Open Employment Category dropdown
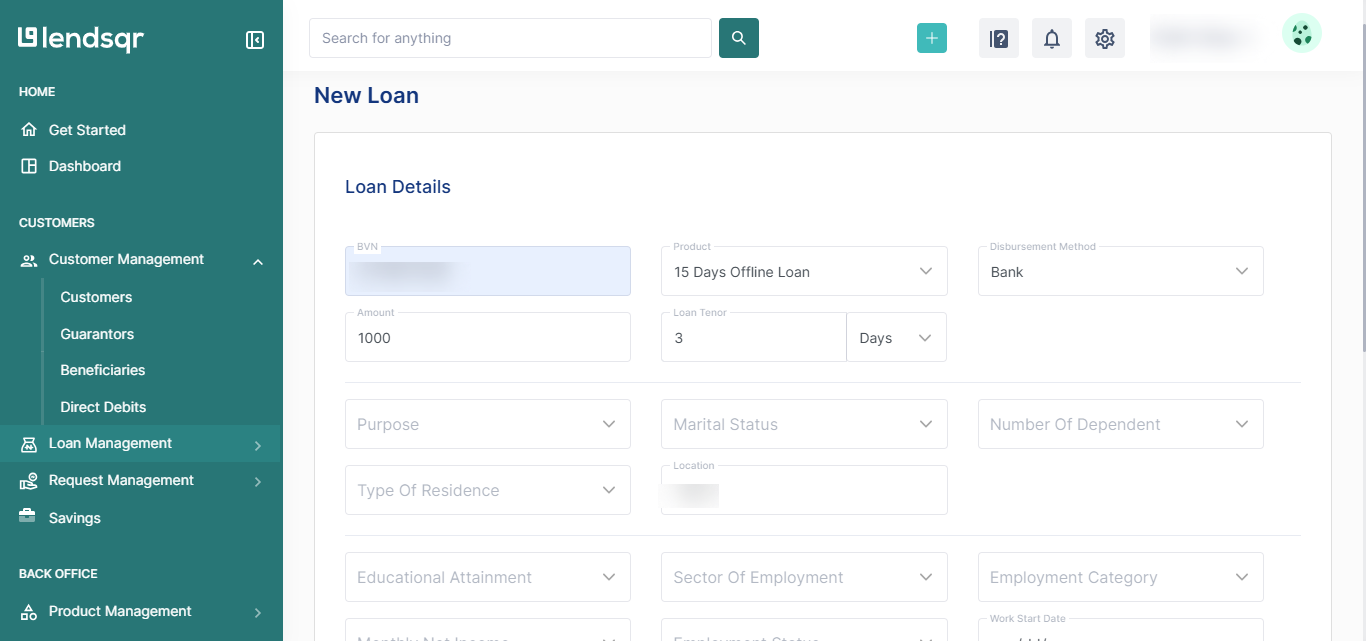The height and width of the screenshot is (641, 1366). [1121, 577]
